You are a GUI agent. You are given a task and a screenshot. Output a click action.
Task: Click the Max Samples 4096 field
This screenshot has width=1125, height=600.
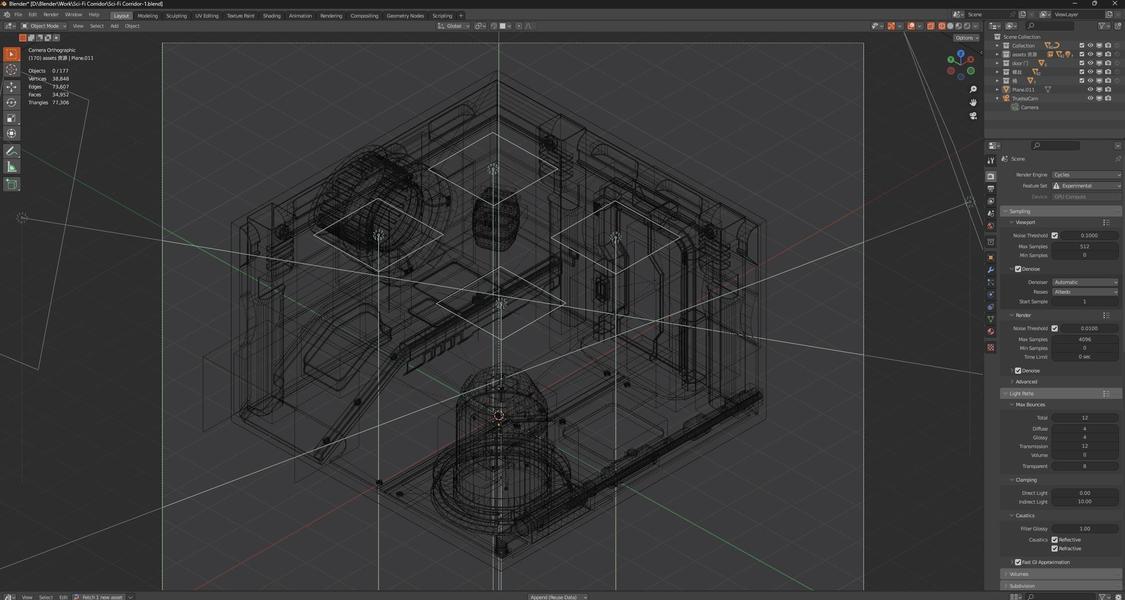pos(1084,339)
